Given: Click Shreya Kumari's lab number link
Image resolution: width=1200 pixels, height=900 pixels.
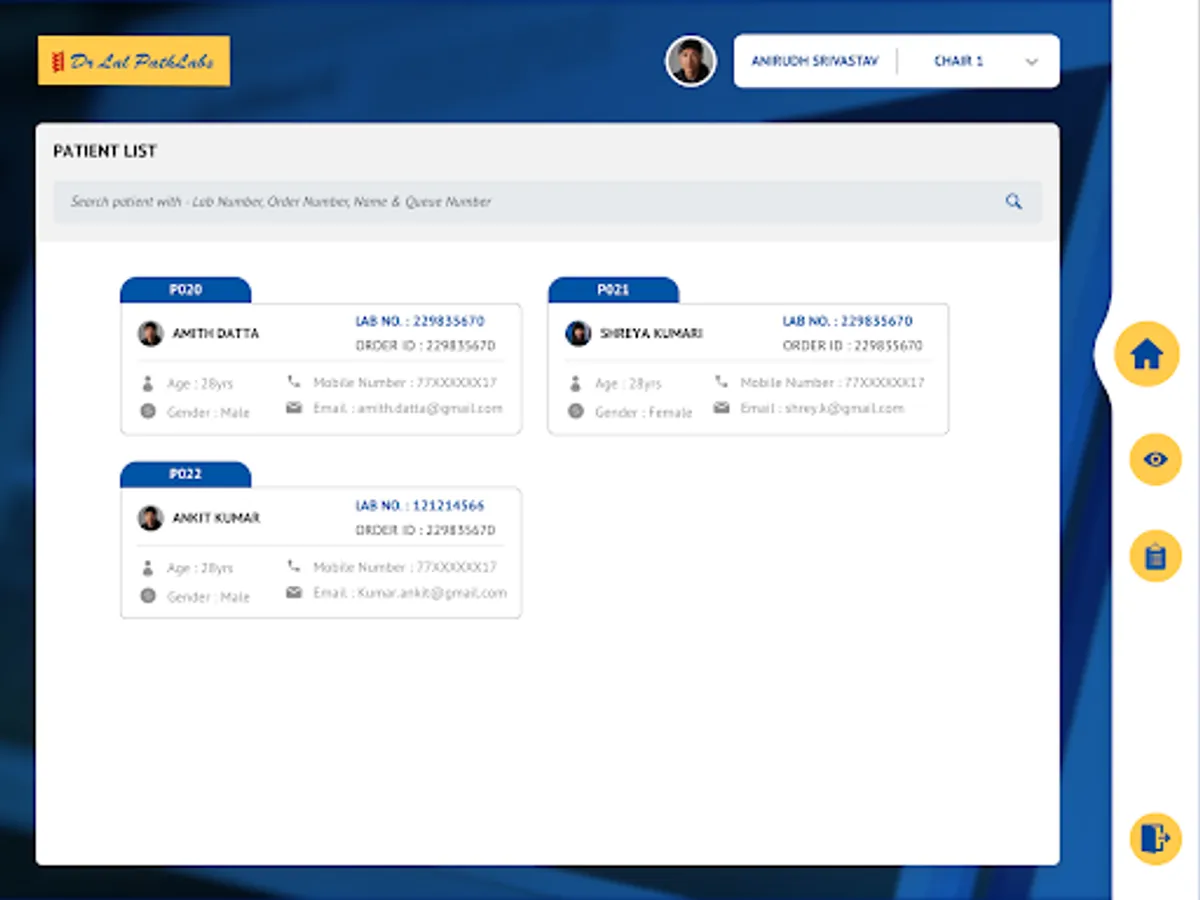Looking at the screenshot, I should [847, 321].
